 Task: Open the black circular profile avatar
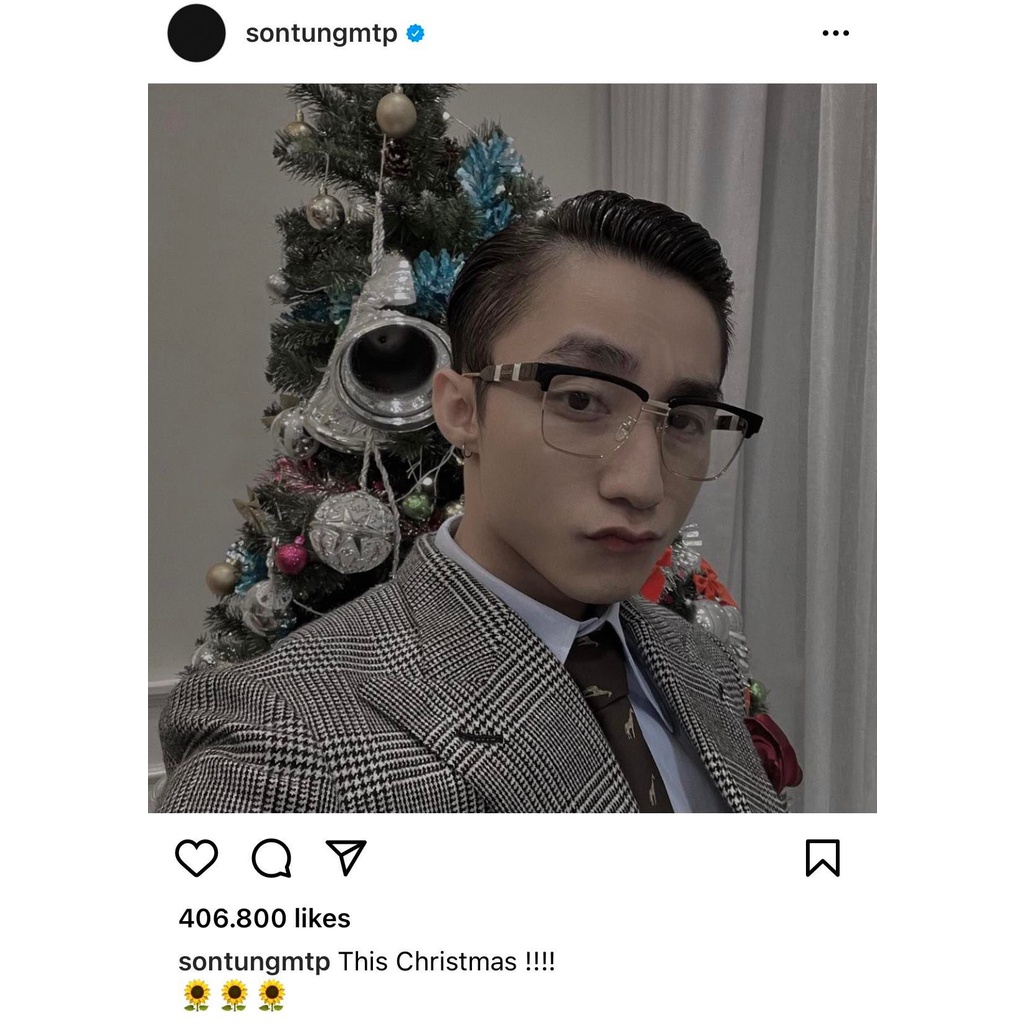point(197,33)
